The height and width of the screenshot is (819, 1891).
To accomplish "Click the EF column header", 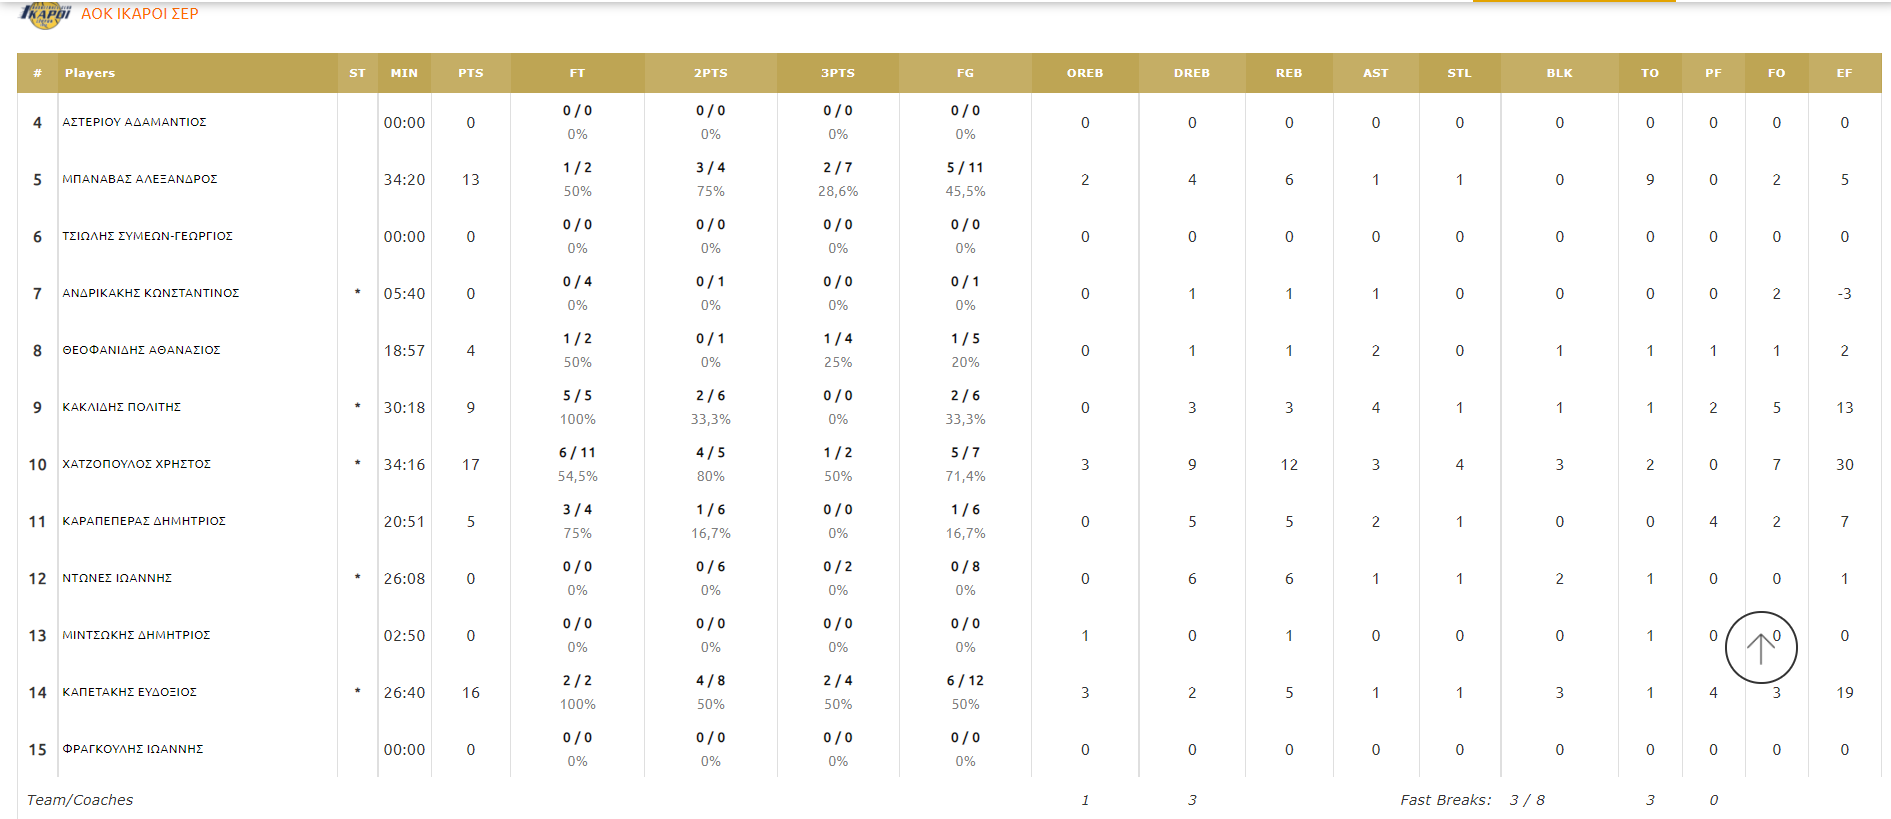I will [x=1844, y=73].
